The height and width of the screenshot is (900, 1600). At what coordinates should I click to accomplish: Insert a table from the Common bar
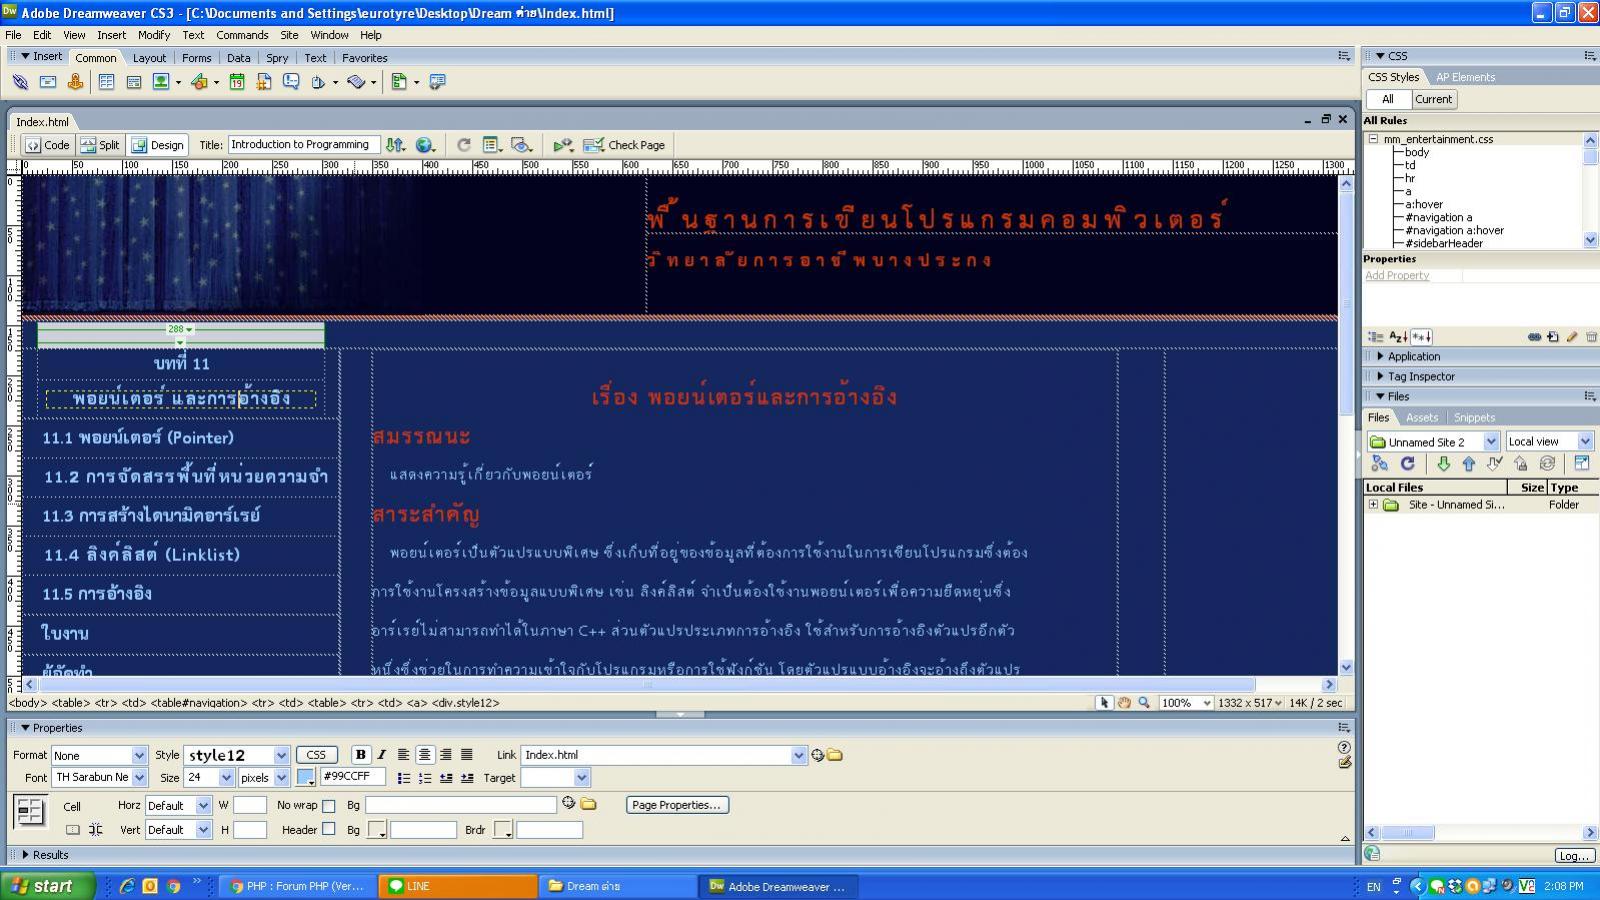(106, 82)
